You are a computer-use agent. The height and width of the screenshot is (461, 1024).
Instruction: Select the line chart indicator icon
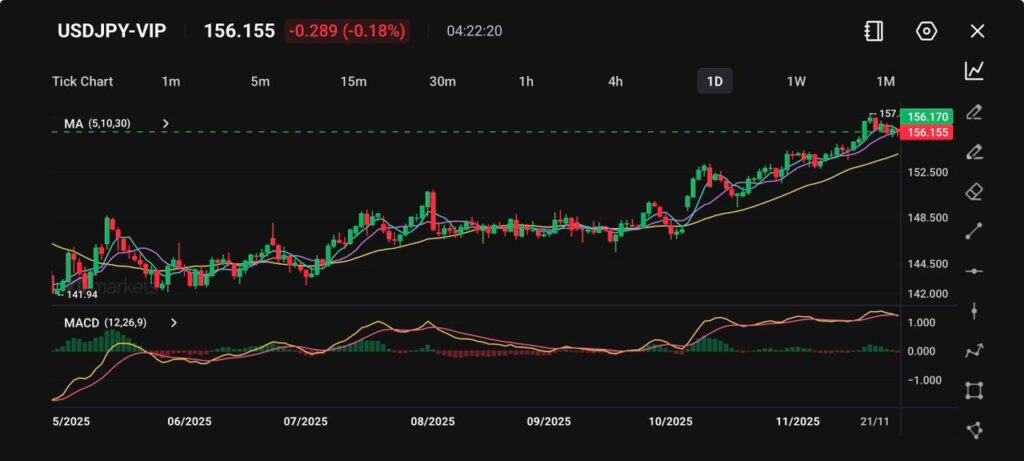point(974,71)
